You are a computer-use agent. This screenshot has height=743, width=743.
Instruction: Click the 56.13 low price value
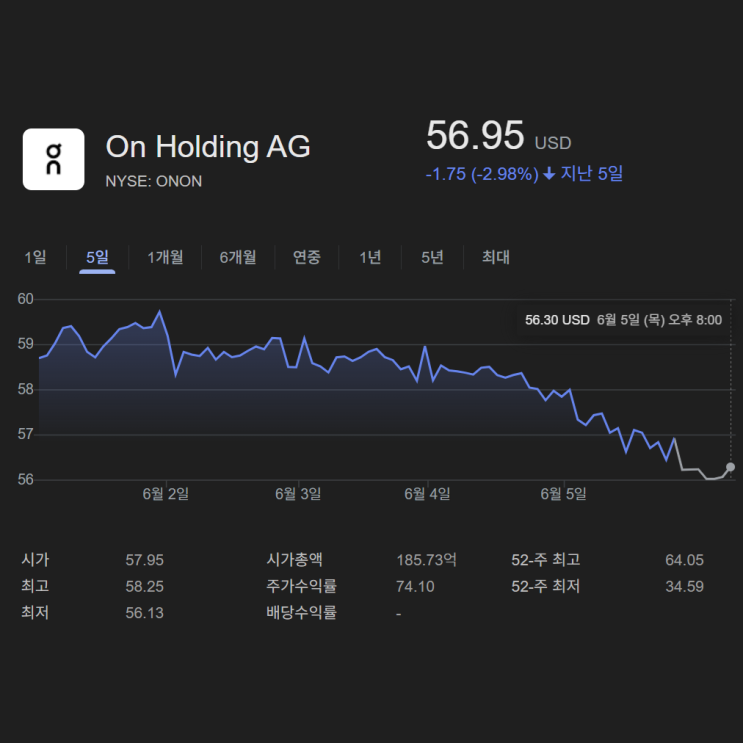145,613
